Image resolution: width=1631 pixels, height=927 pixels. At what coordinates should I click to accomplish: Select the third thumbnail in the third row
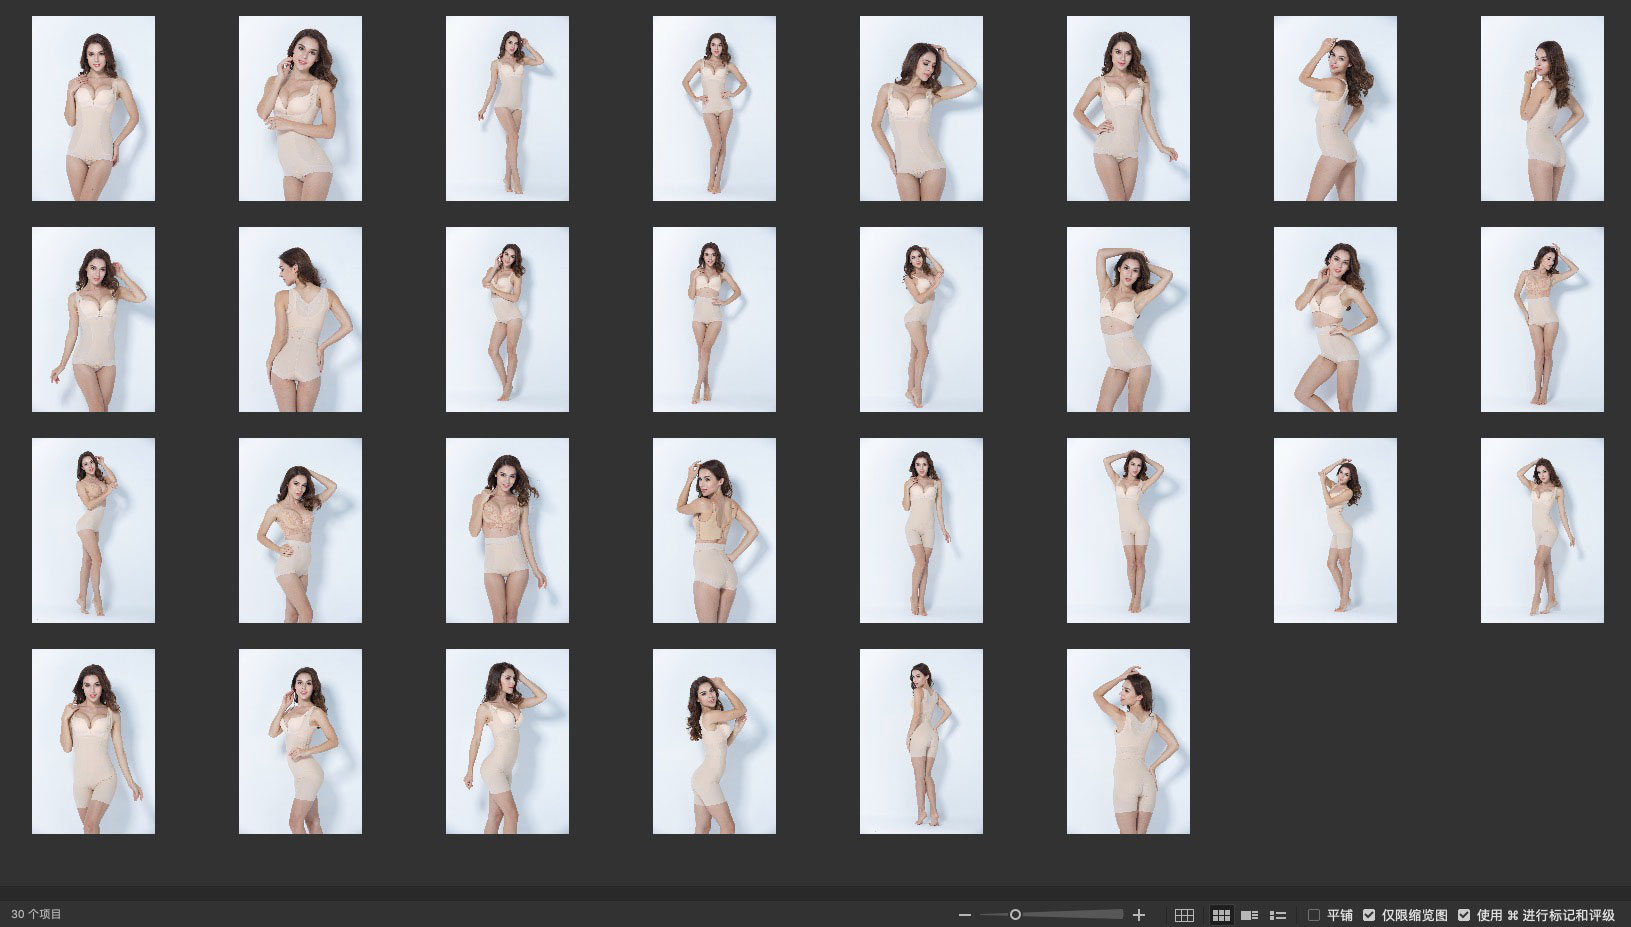[x=507, y=530]
